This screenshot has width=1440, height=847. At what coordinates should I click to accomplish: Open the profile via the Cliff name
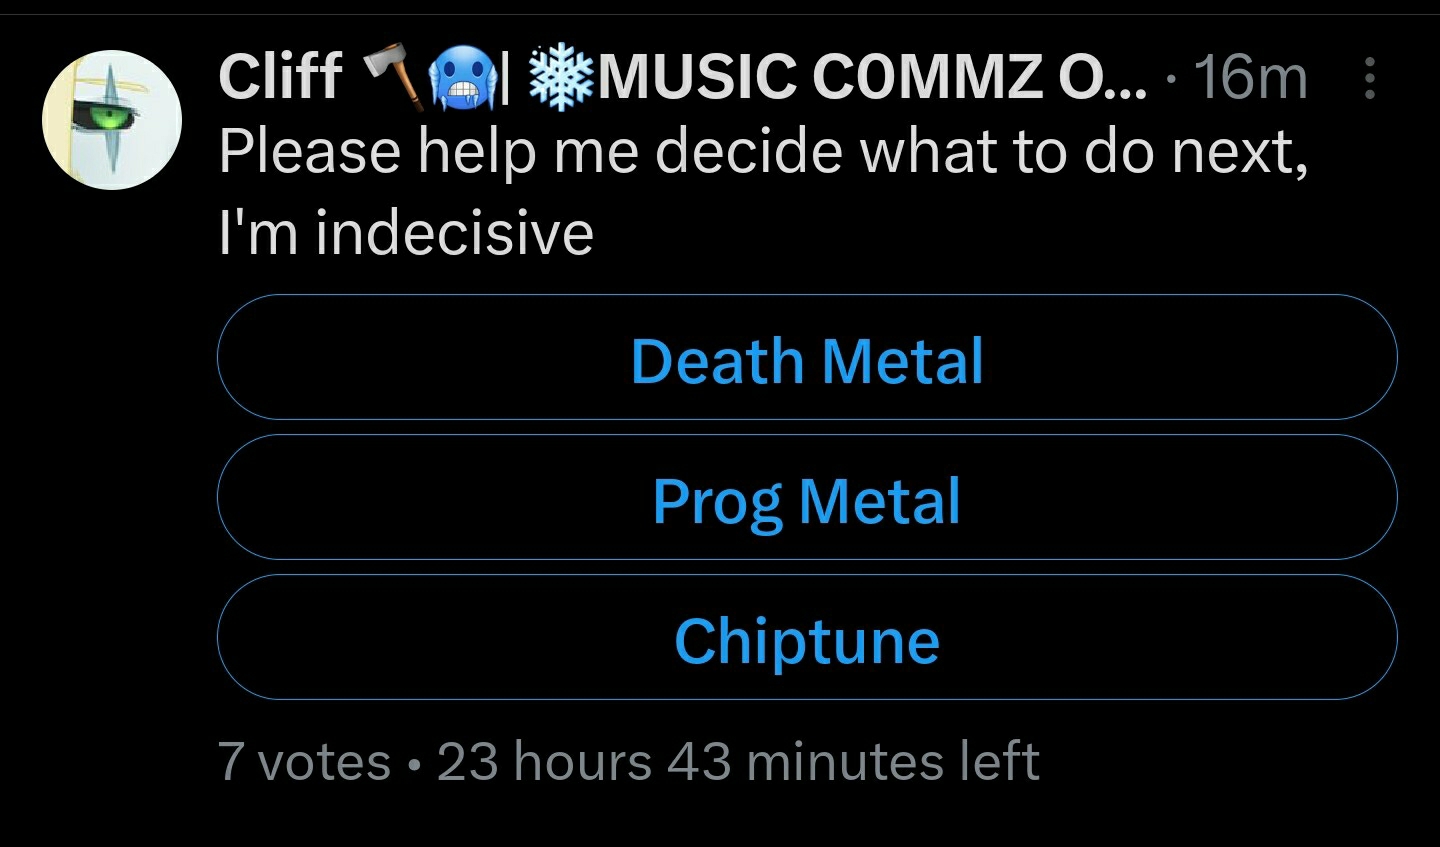[280, 76]
